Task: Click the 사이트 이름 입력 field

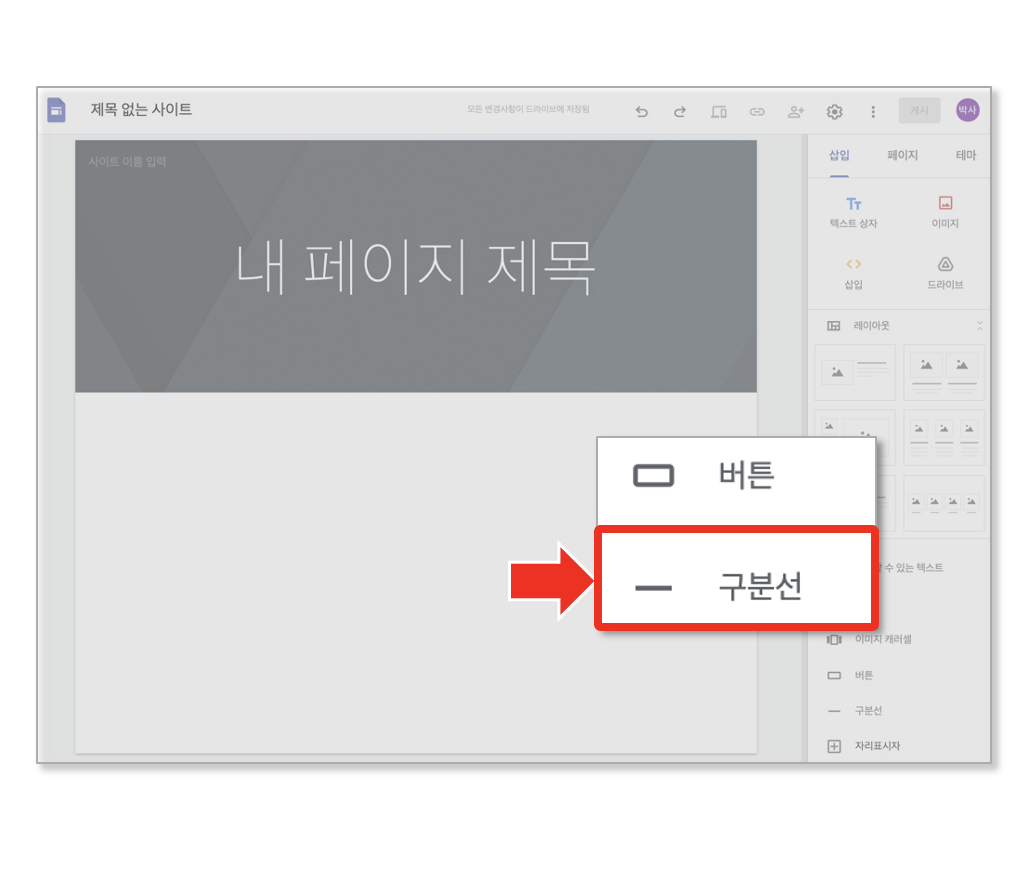Action: tap(128, 161)
